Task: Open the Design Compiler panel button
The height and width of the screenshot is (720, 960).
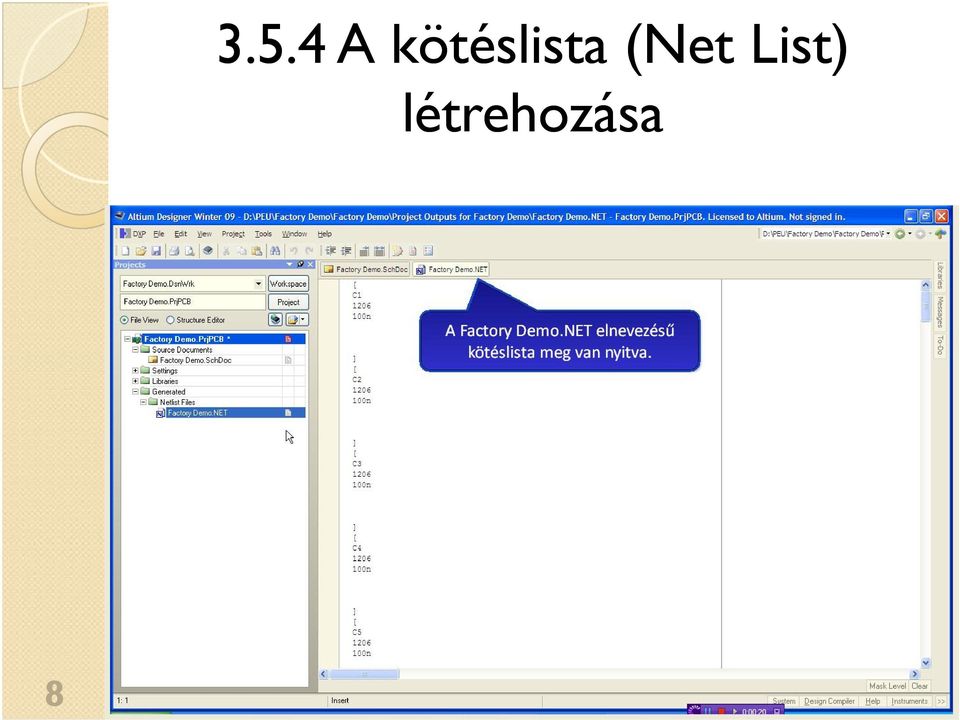Action: coord(829,701)
